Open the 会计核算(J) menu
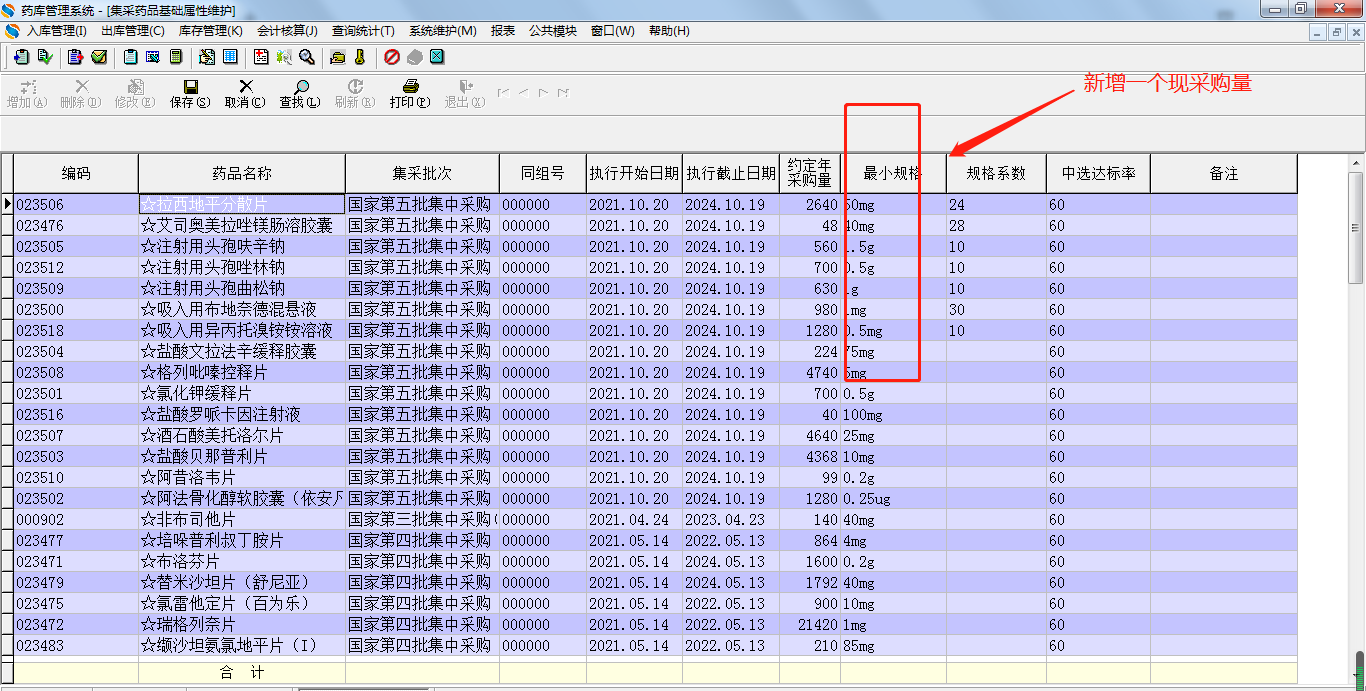This screenshot has width=1366, height=691. tap(287, 31)
